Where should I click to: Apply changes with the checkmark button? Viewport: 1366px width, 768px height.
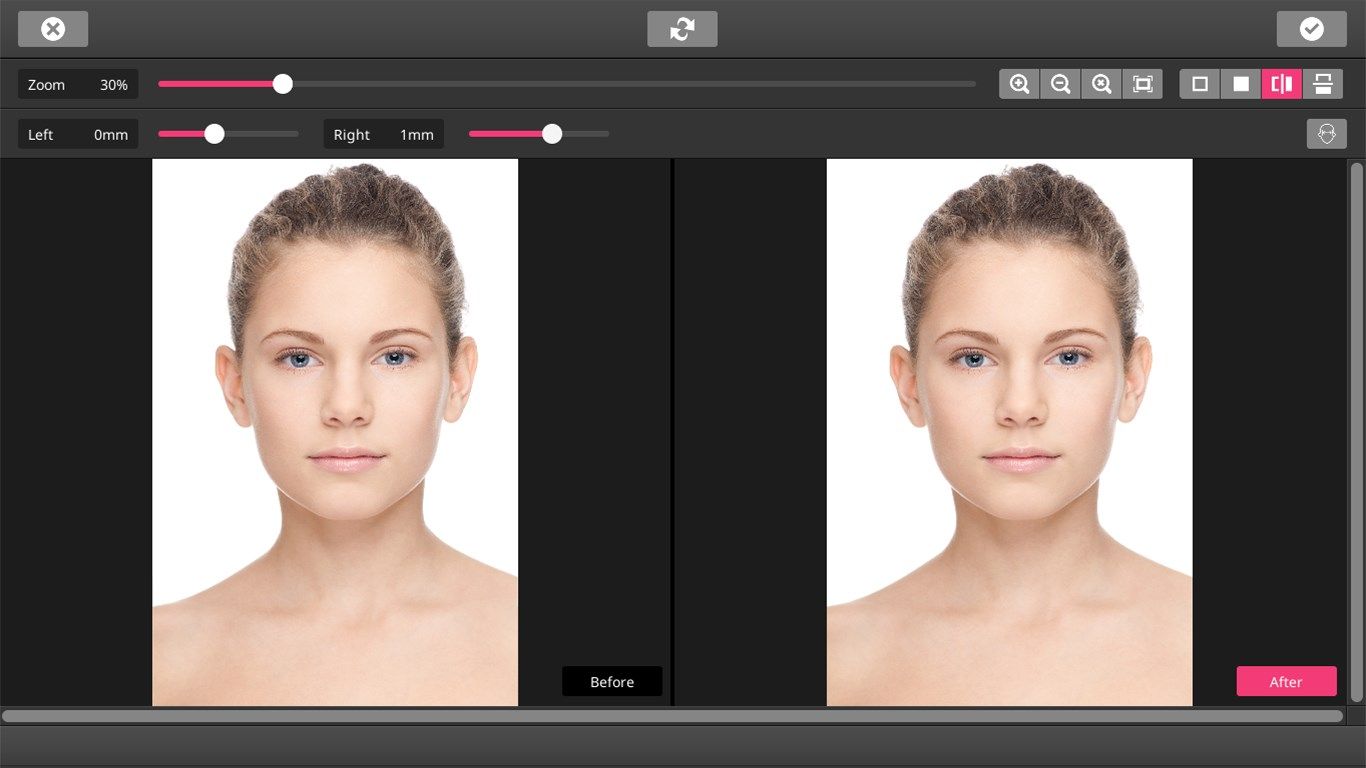(1311, 29)
